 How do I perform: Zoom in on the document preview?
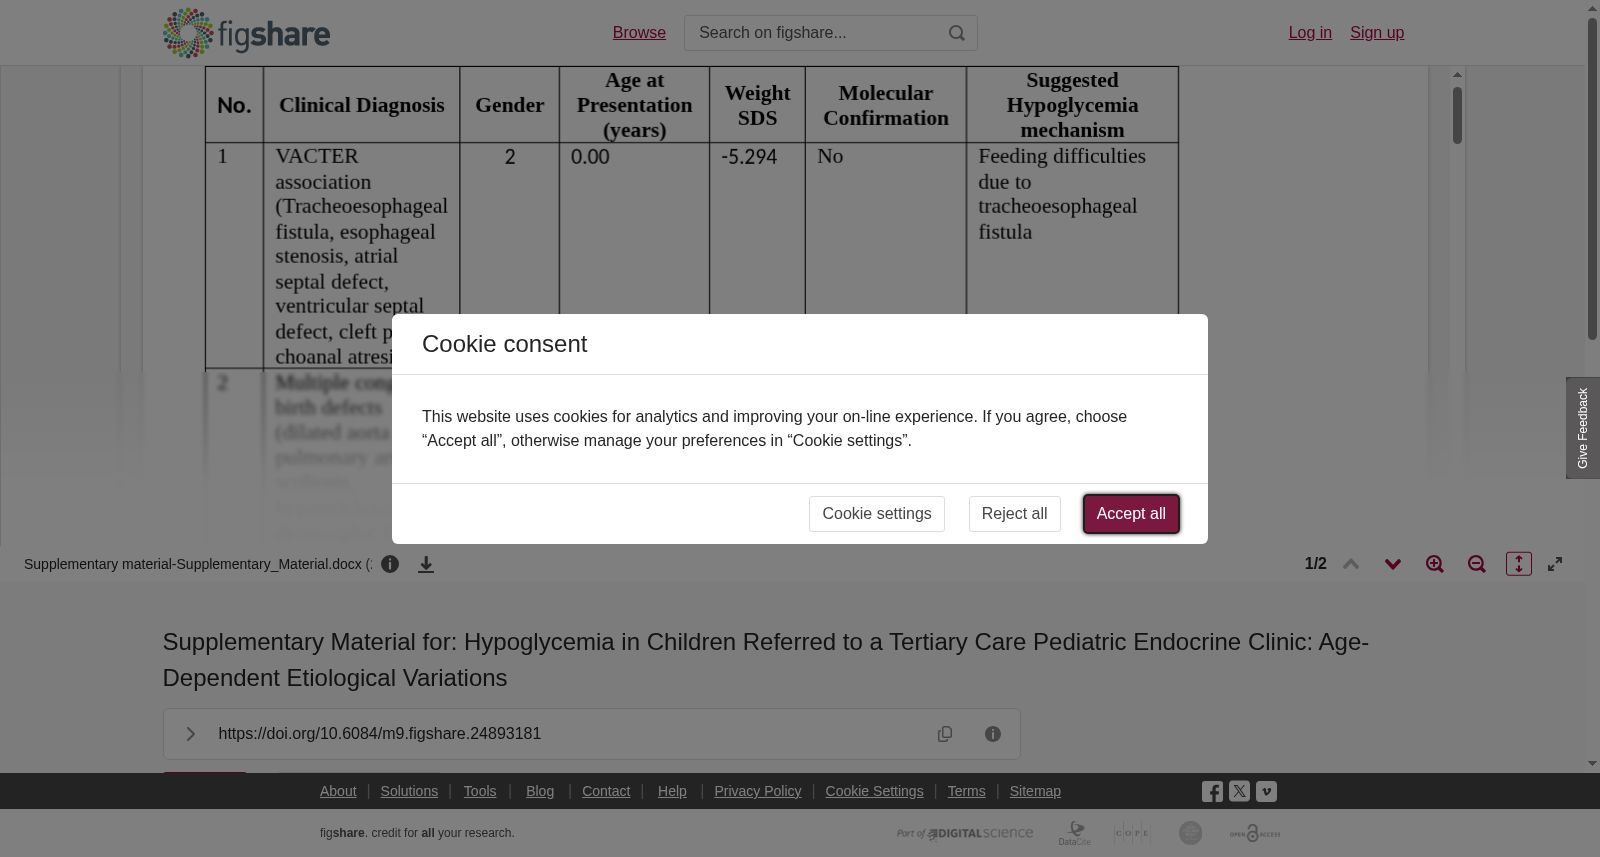pyautogui.click(x=1435, y=564)
